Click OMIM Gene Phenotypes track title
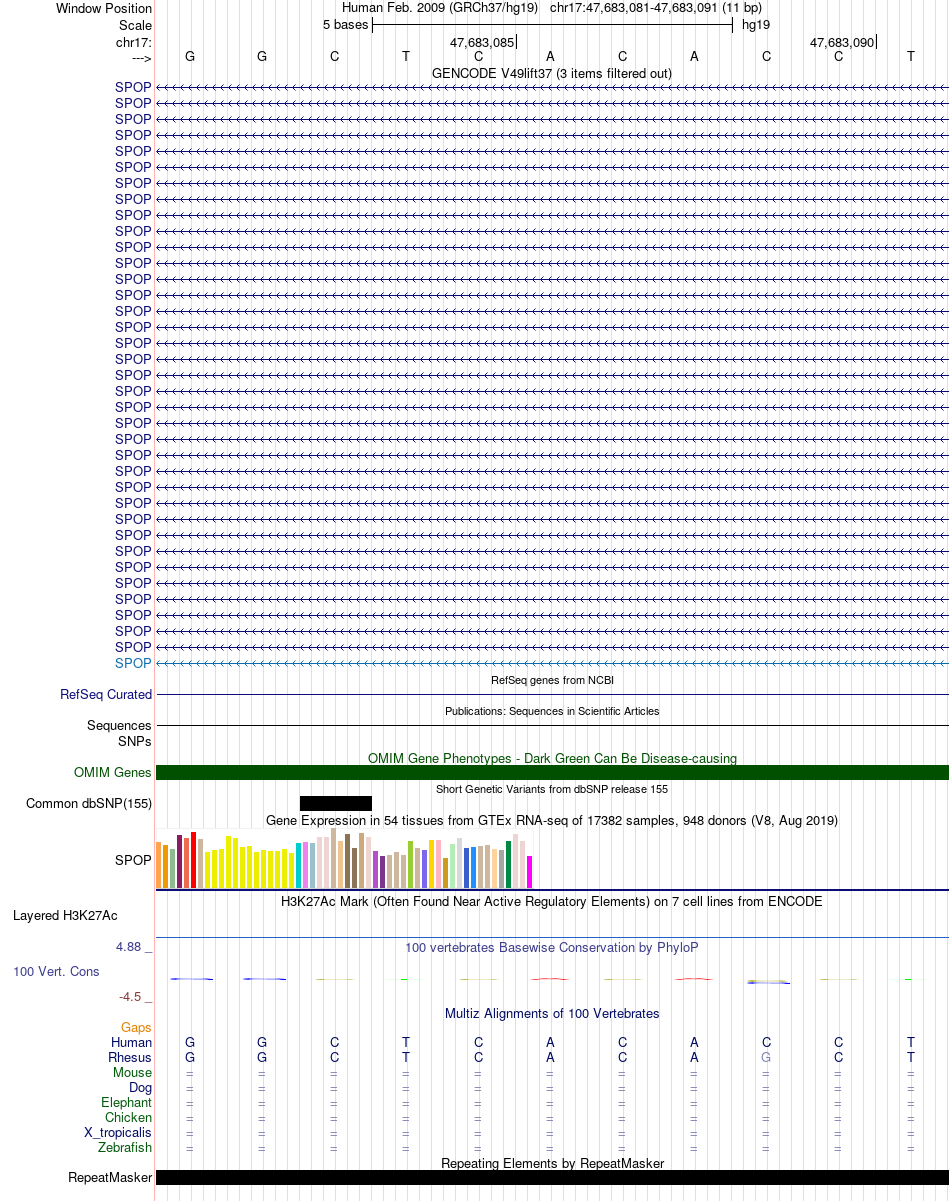The image size is (950, 1201). point(552,758)
